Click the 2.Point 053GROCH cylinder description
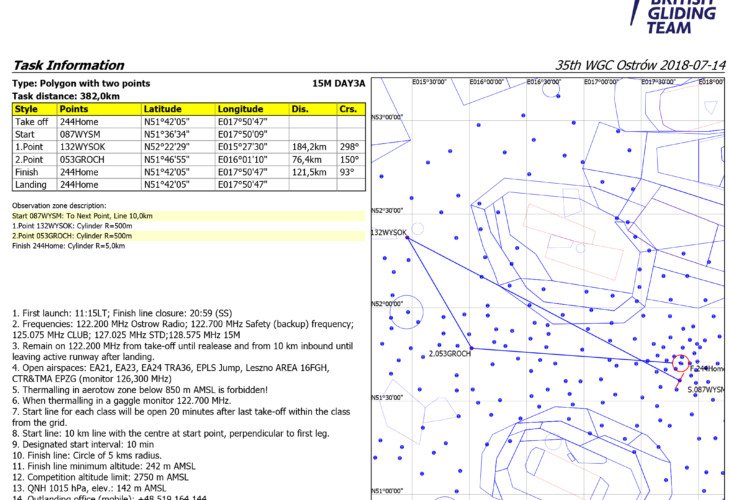730x500 pixels. pyautogui.click(x=70, y=235)
